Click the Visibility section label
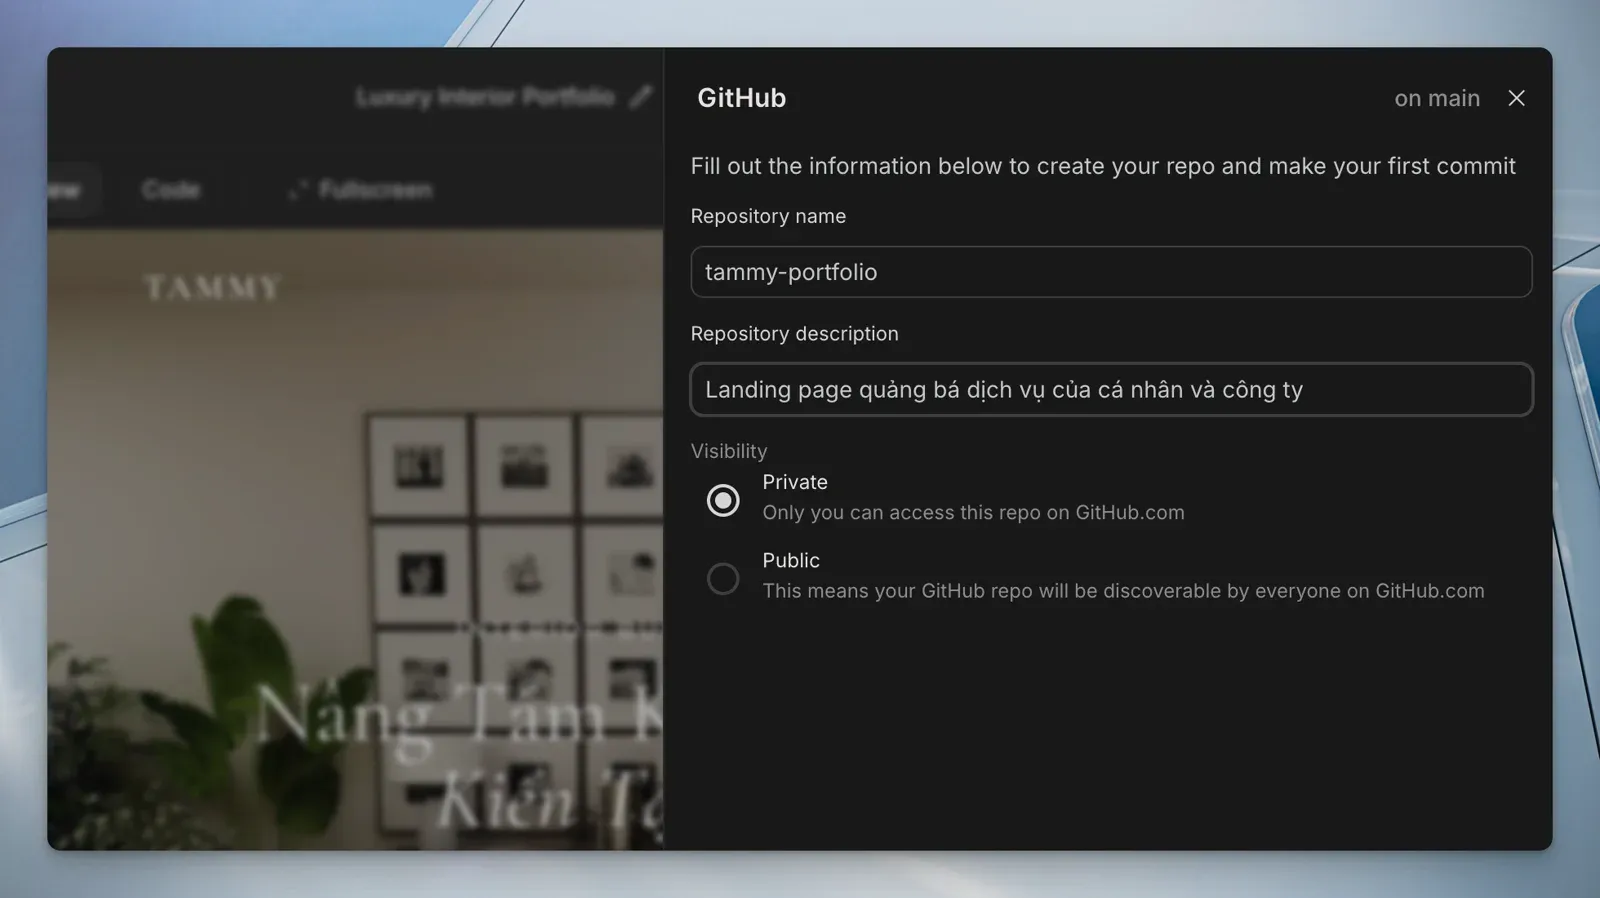Image resolution: width=1600 pixels, height=898 pixels. [x=728, y=451]
